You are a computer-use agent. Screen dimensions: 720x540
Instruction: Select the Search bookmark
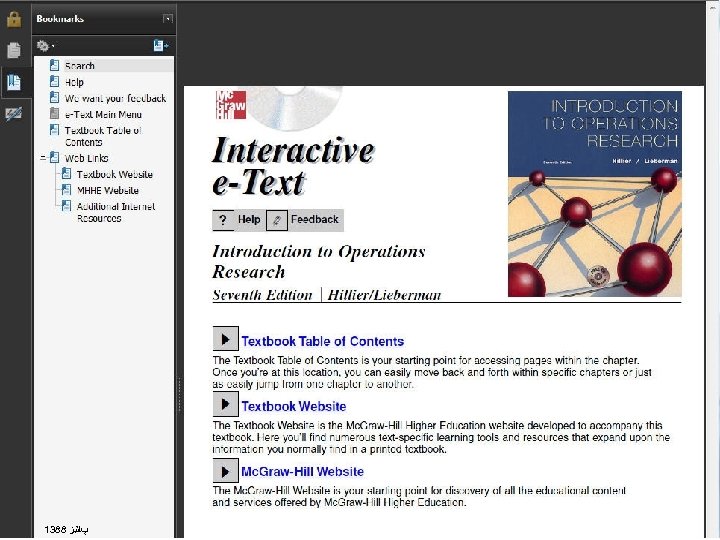pos(79,66)
